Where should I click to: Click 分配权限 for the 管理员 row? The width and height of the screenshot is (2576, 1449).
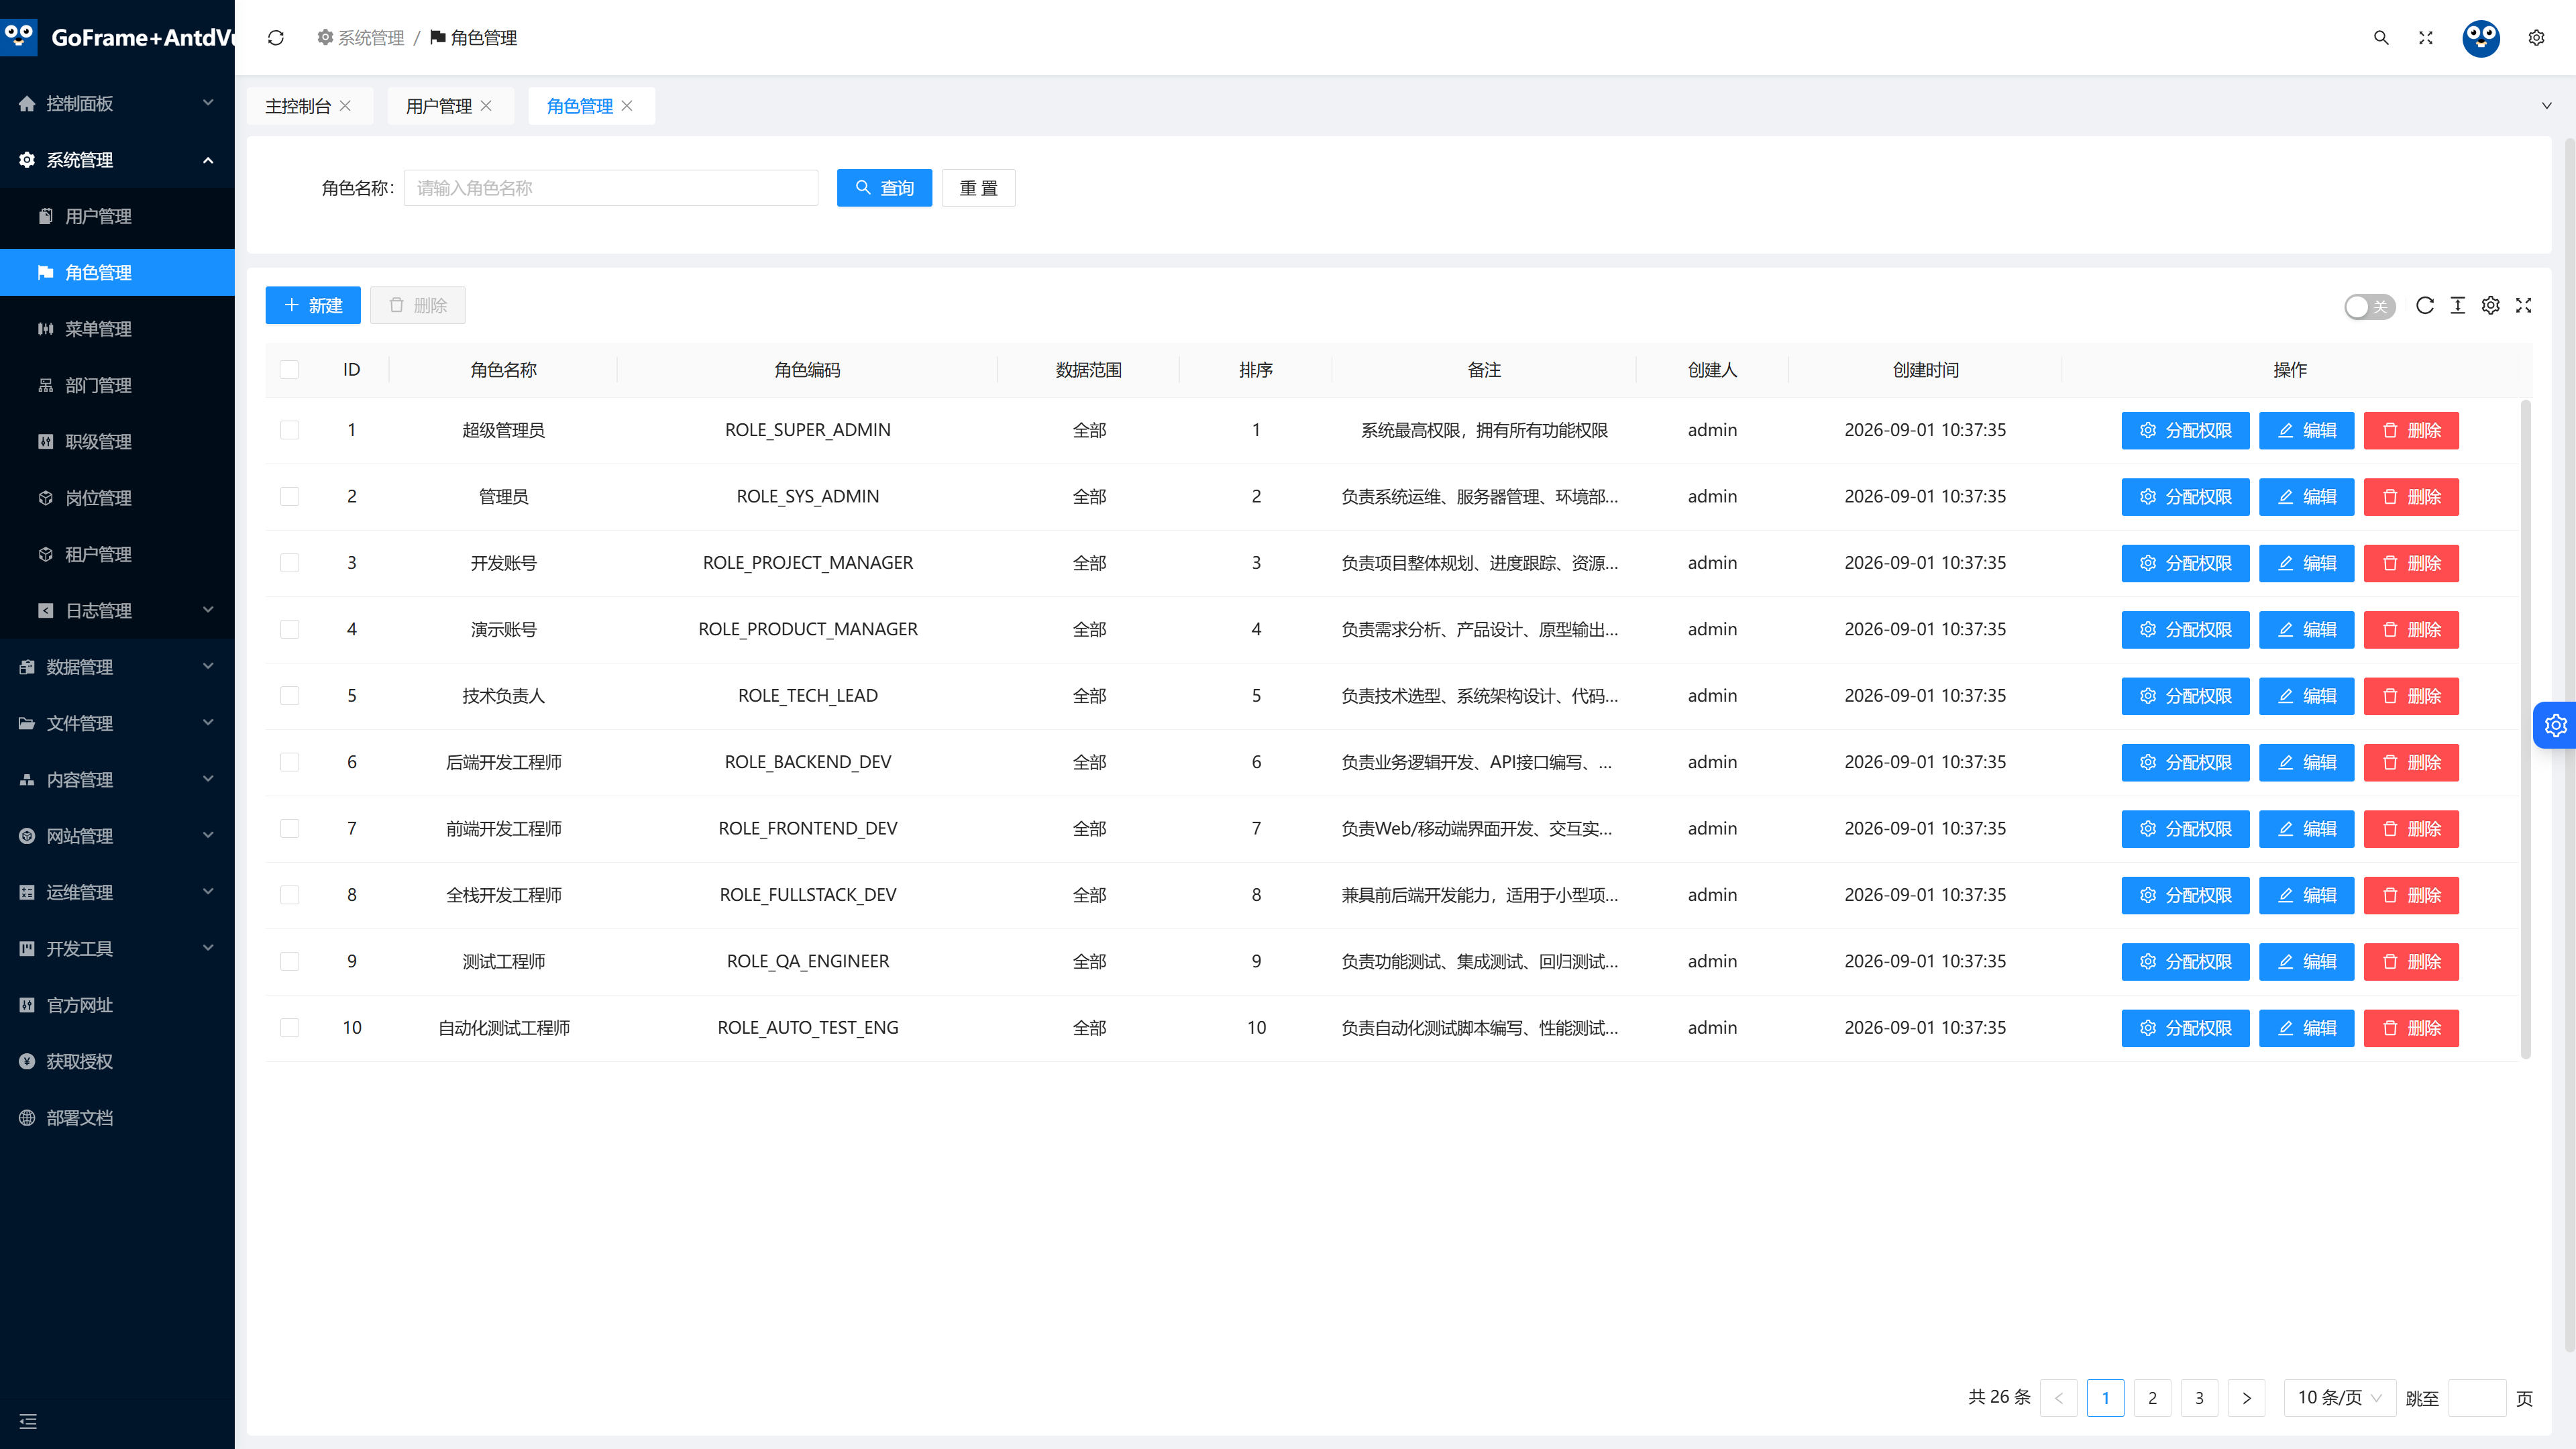tap(2185, 497)
